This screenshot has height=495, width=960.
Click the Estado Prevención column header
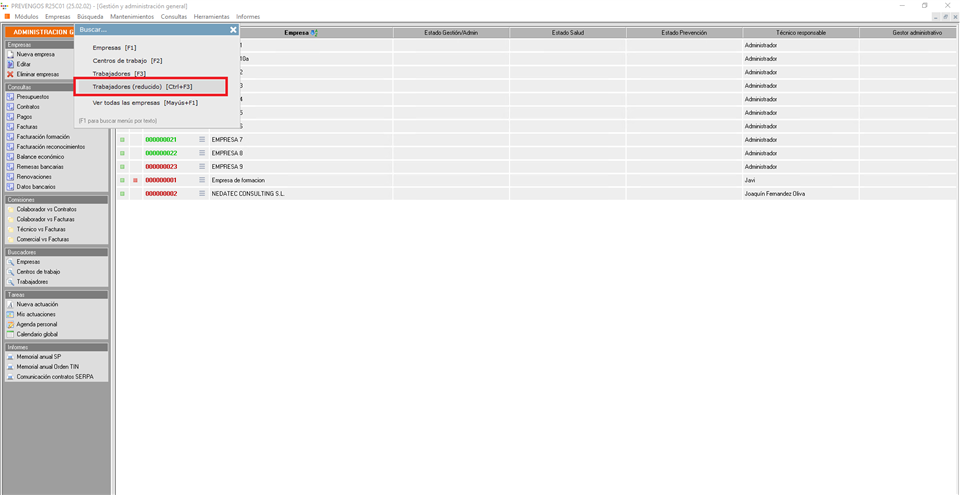coord(684,32)
